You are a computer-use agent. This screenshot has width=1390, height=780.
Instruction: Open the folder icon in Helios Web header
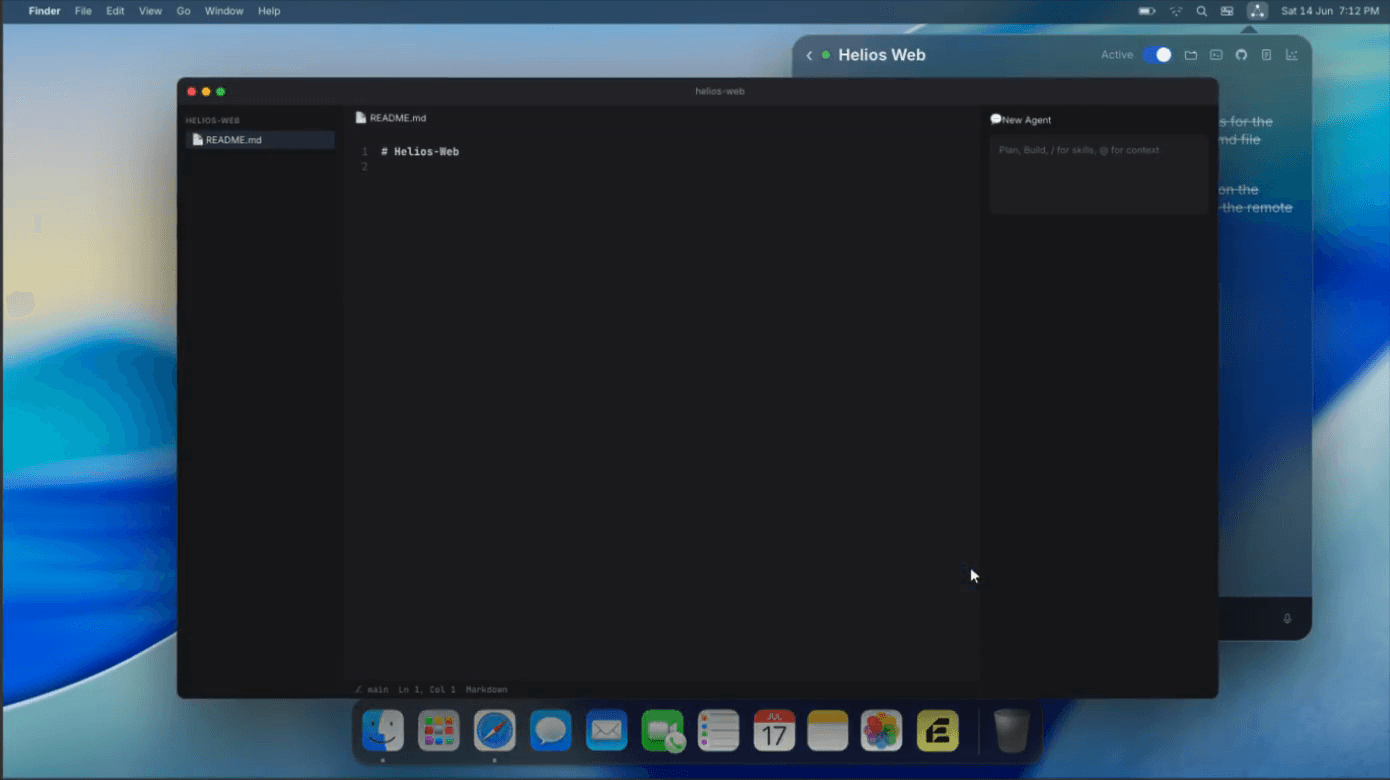[x=1191, y=56]
